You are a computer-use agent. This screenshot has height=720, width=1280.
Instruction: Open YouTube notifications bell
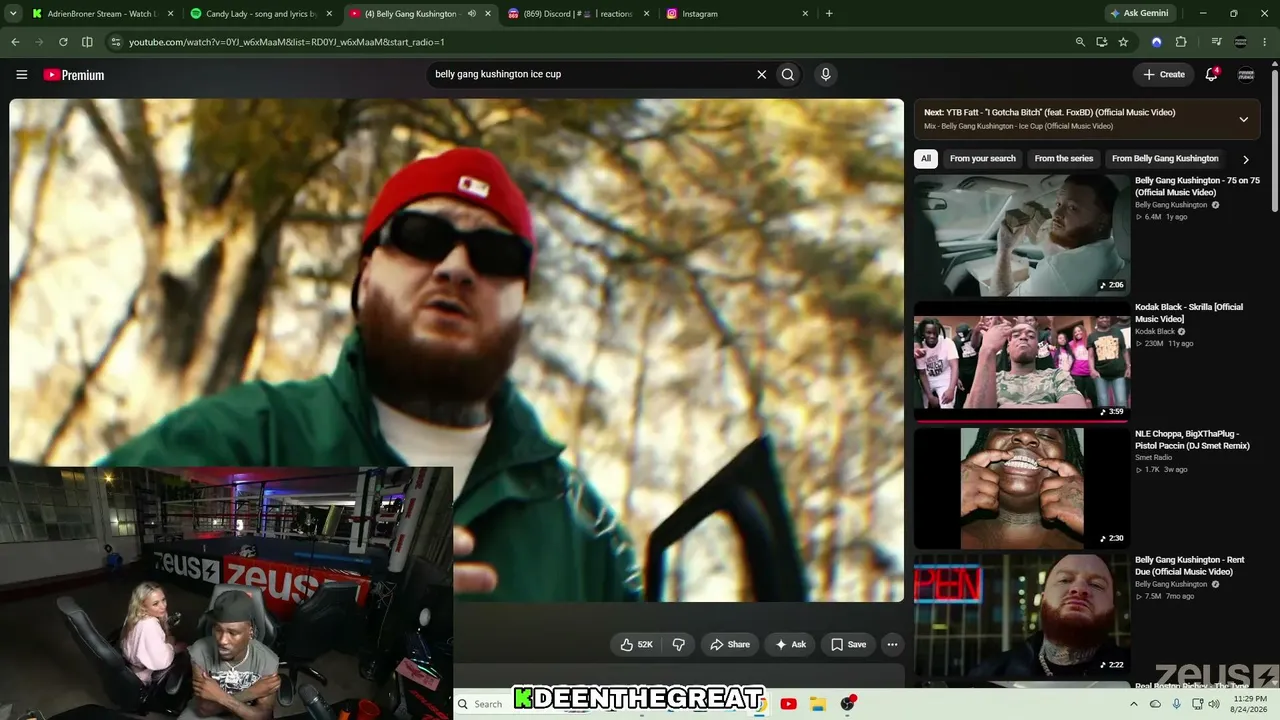coord(1211,74)
